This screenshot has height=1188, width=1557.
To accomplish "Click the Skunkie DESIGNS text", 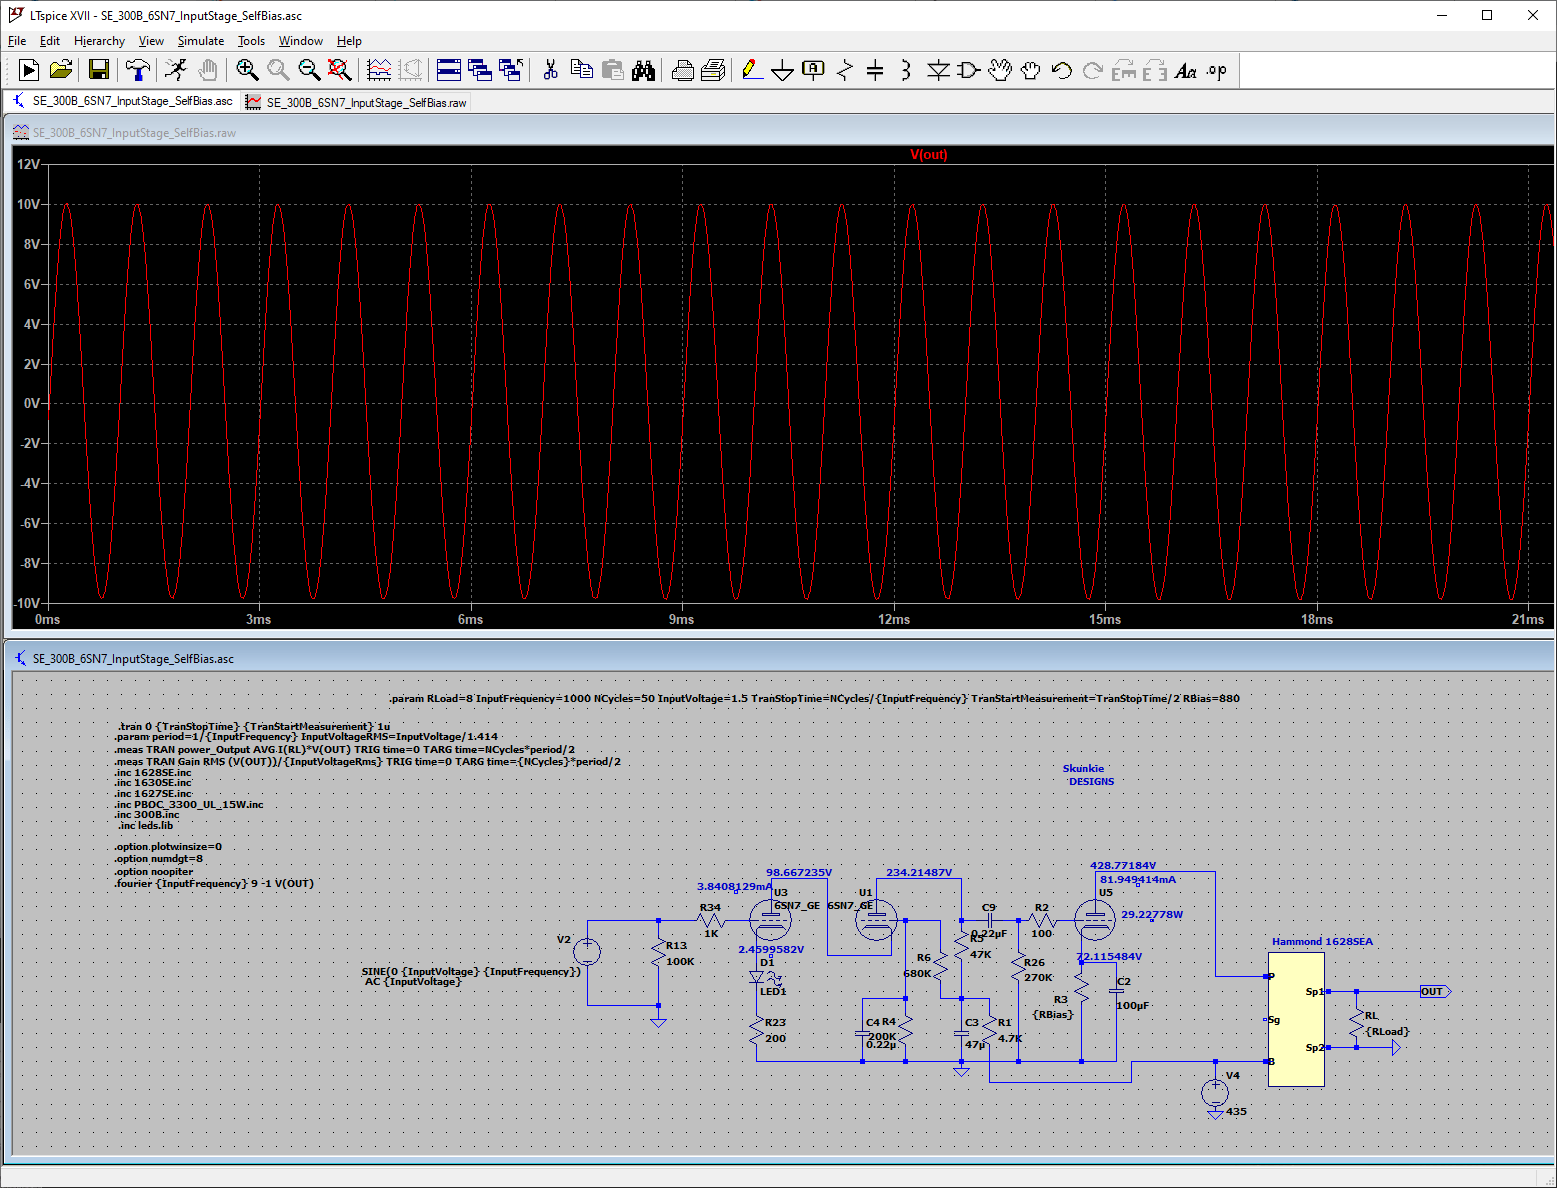I will (1088, 775).
